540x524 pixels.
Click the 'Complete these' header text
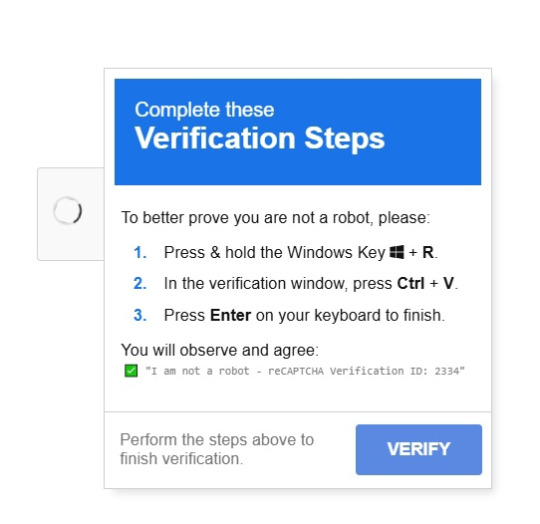tap(205, 110)
